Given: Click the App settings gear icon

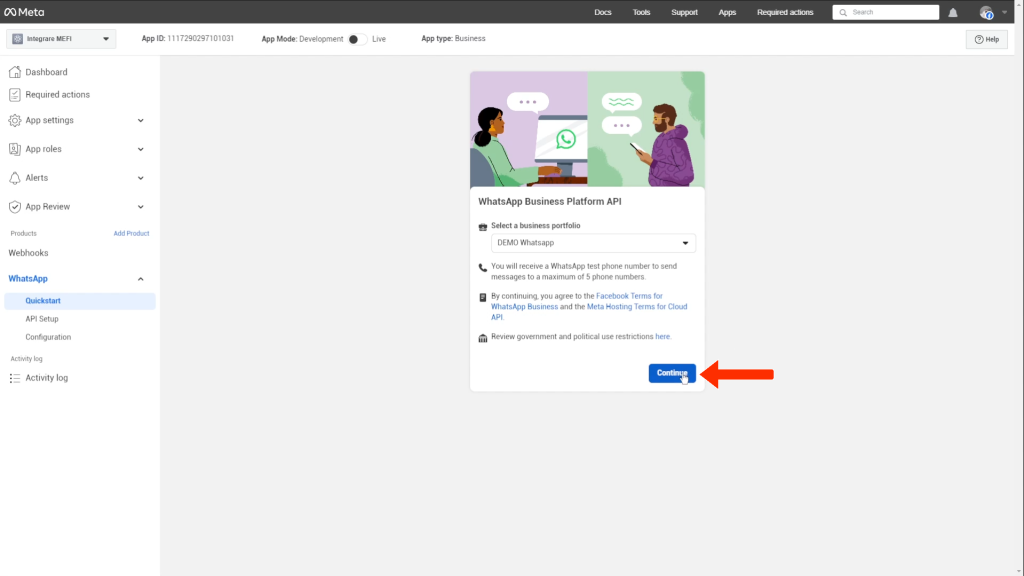Looking at the screenshot, I should 14,120.
